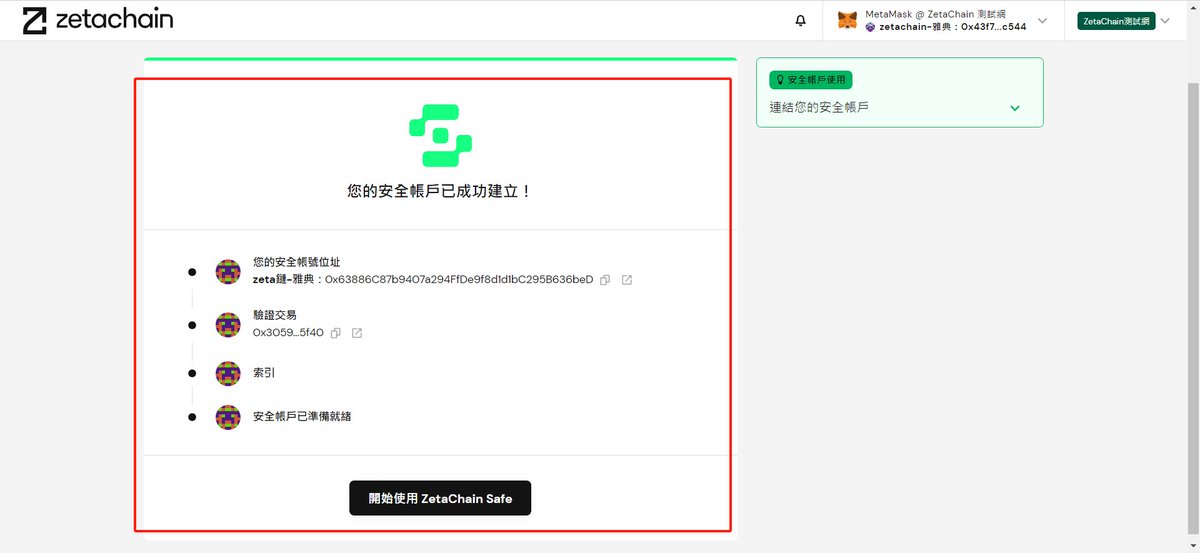1200x553 pixels.
Task: Click the network selector chevron arrow
Action: point(1165,20)
